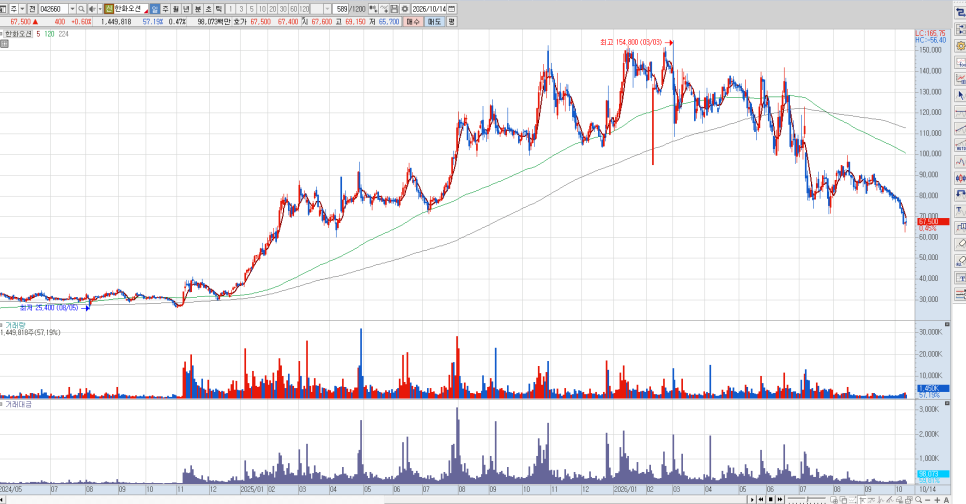This screenshot has height=504, width=966.
Task: Open the interval value dropdown after 120
Action: click(327, 9)
